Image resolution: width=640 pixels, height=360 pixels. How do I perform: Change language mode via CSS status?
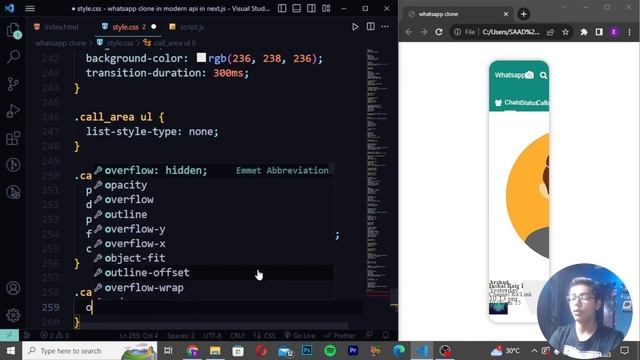coord(269,336)
